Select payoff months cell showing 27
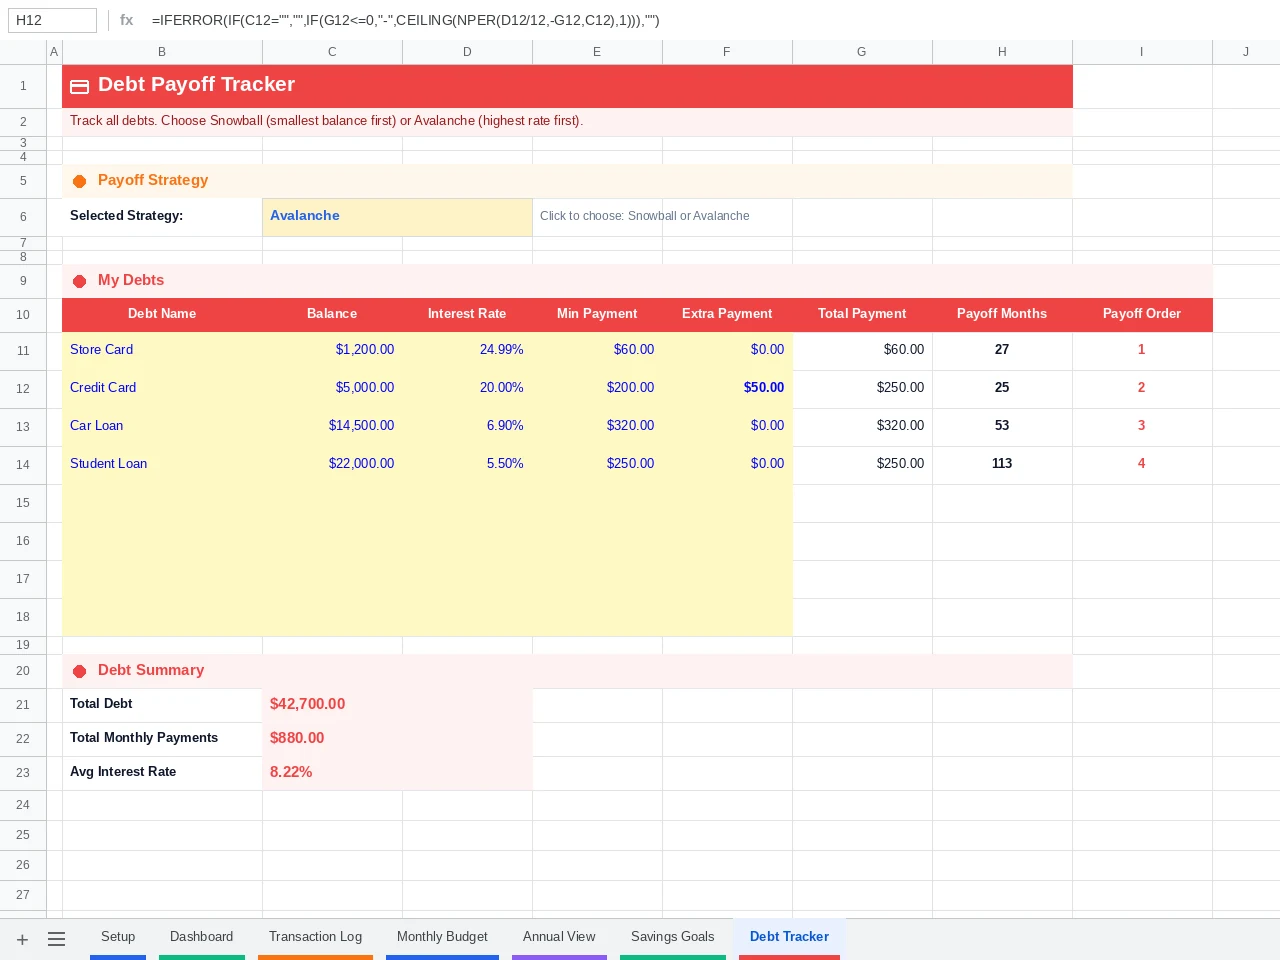The image size is (1280, 960). (1002, 351)
